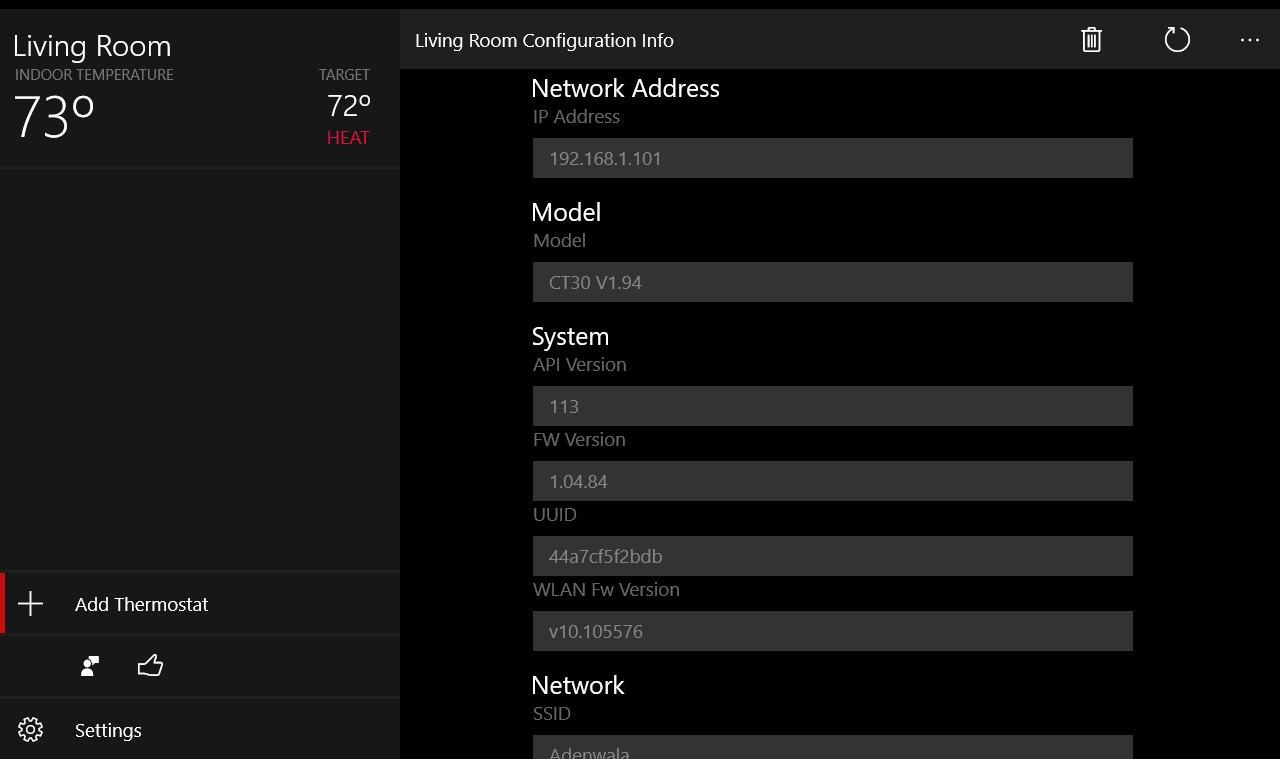Click the API Version field showing 113
Screen dimensions: 1280x759
point(832,406)
